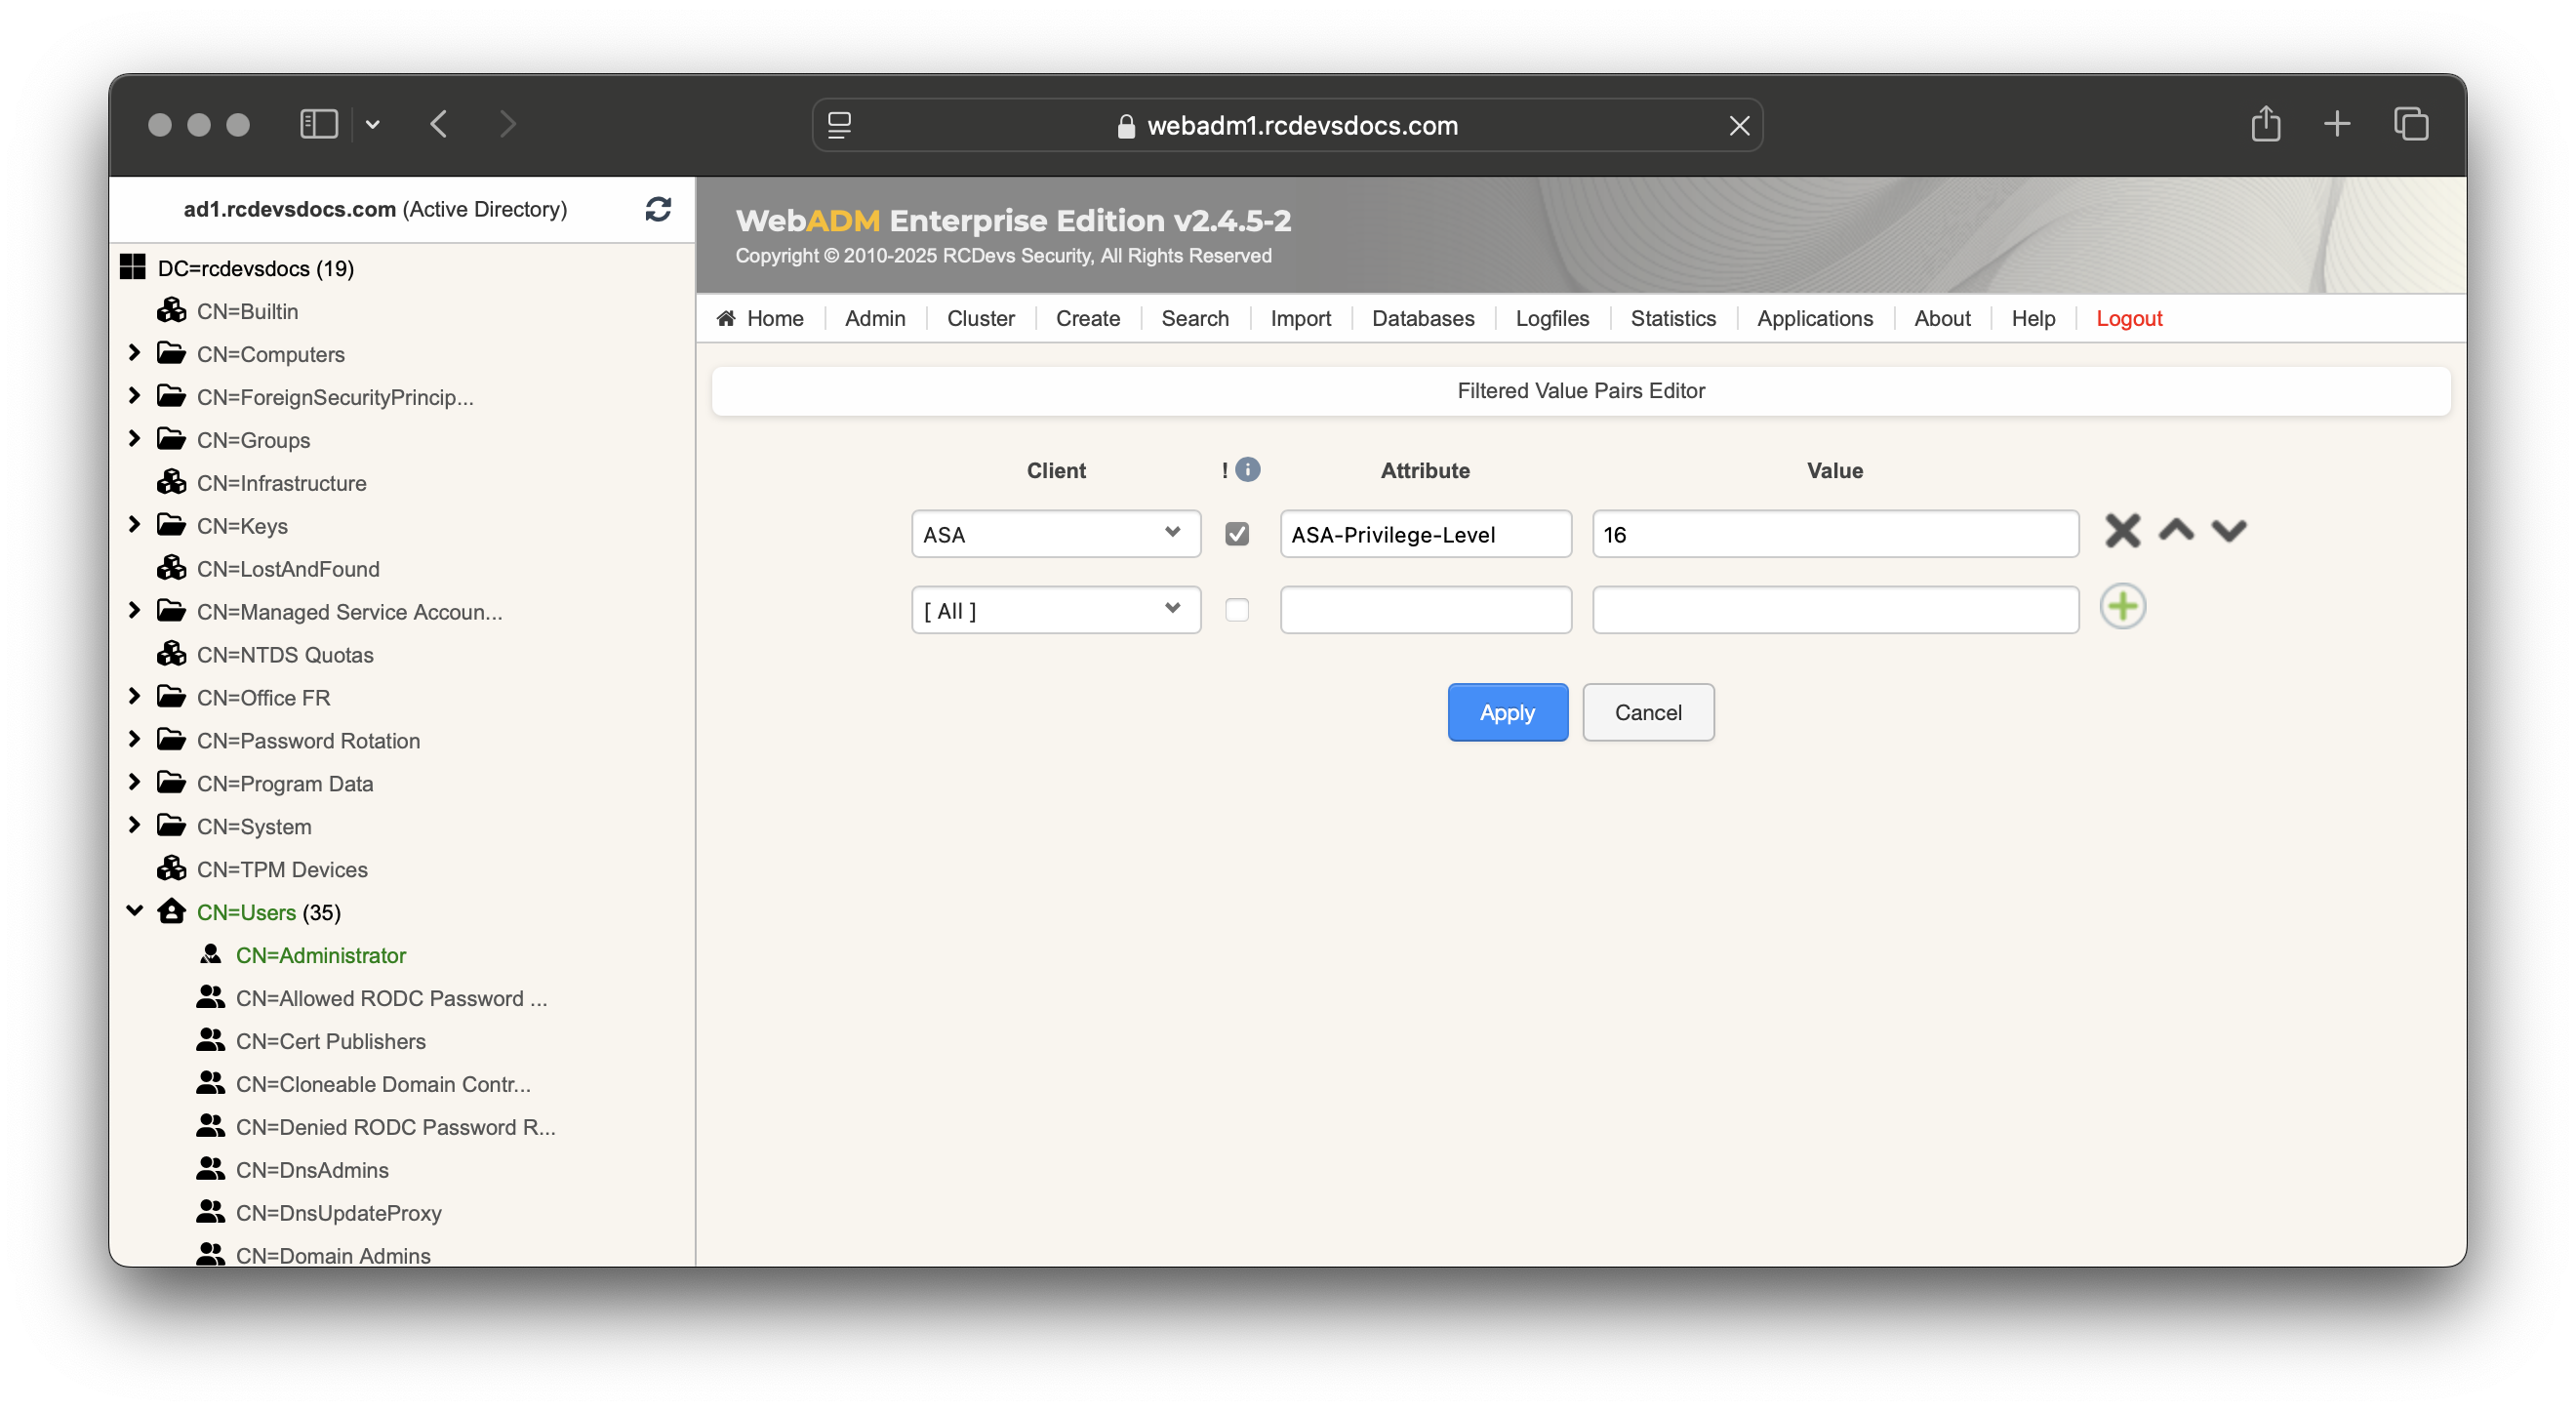Uncheck the negation checkbox on ASA row
2576x1411 pixels.
point(1236,534)
